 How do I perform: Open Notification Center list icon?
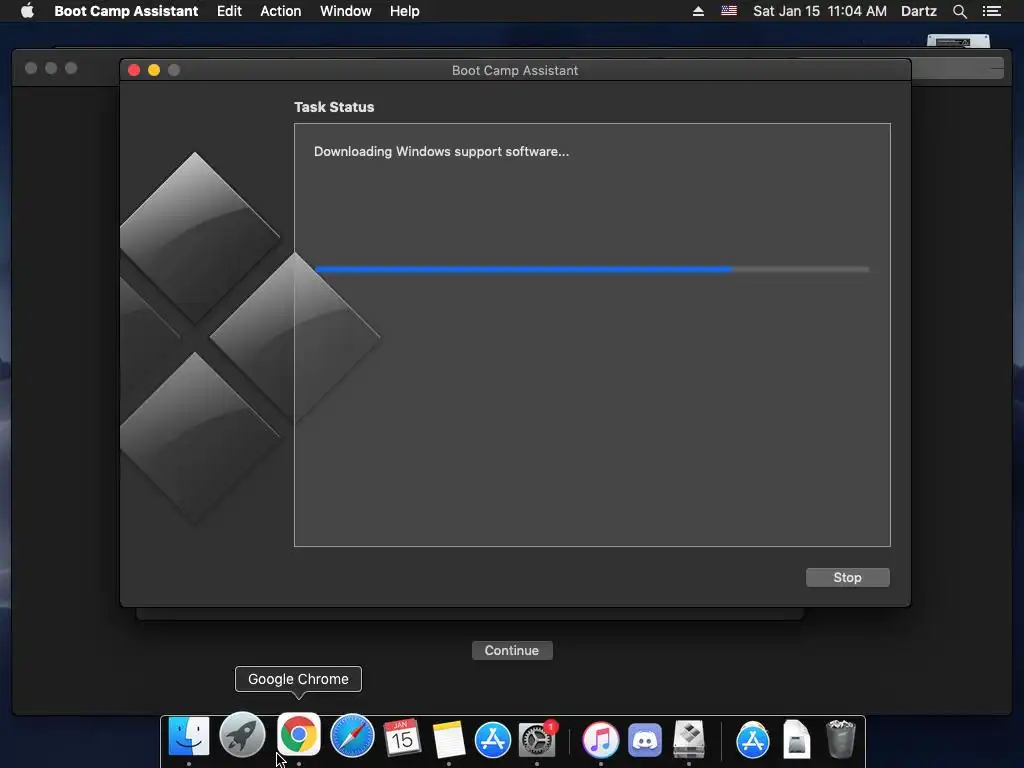point(991,11)
